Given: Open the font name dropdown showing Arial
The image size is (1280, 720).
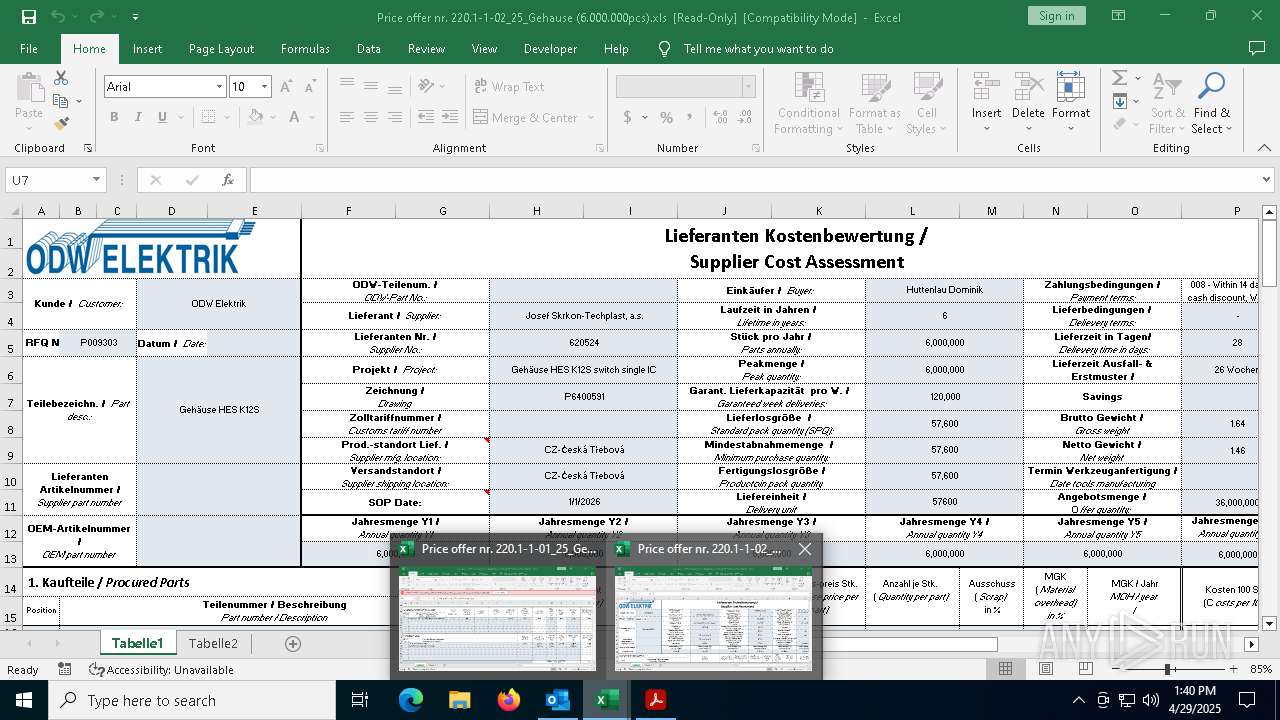Looking at the screenshot, I should (x=219, y=87).
